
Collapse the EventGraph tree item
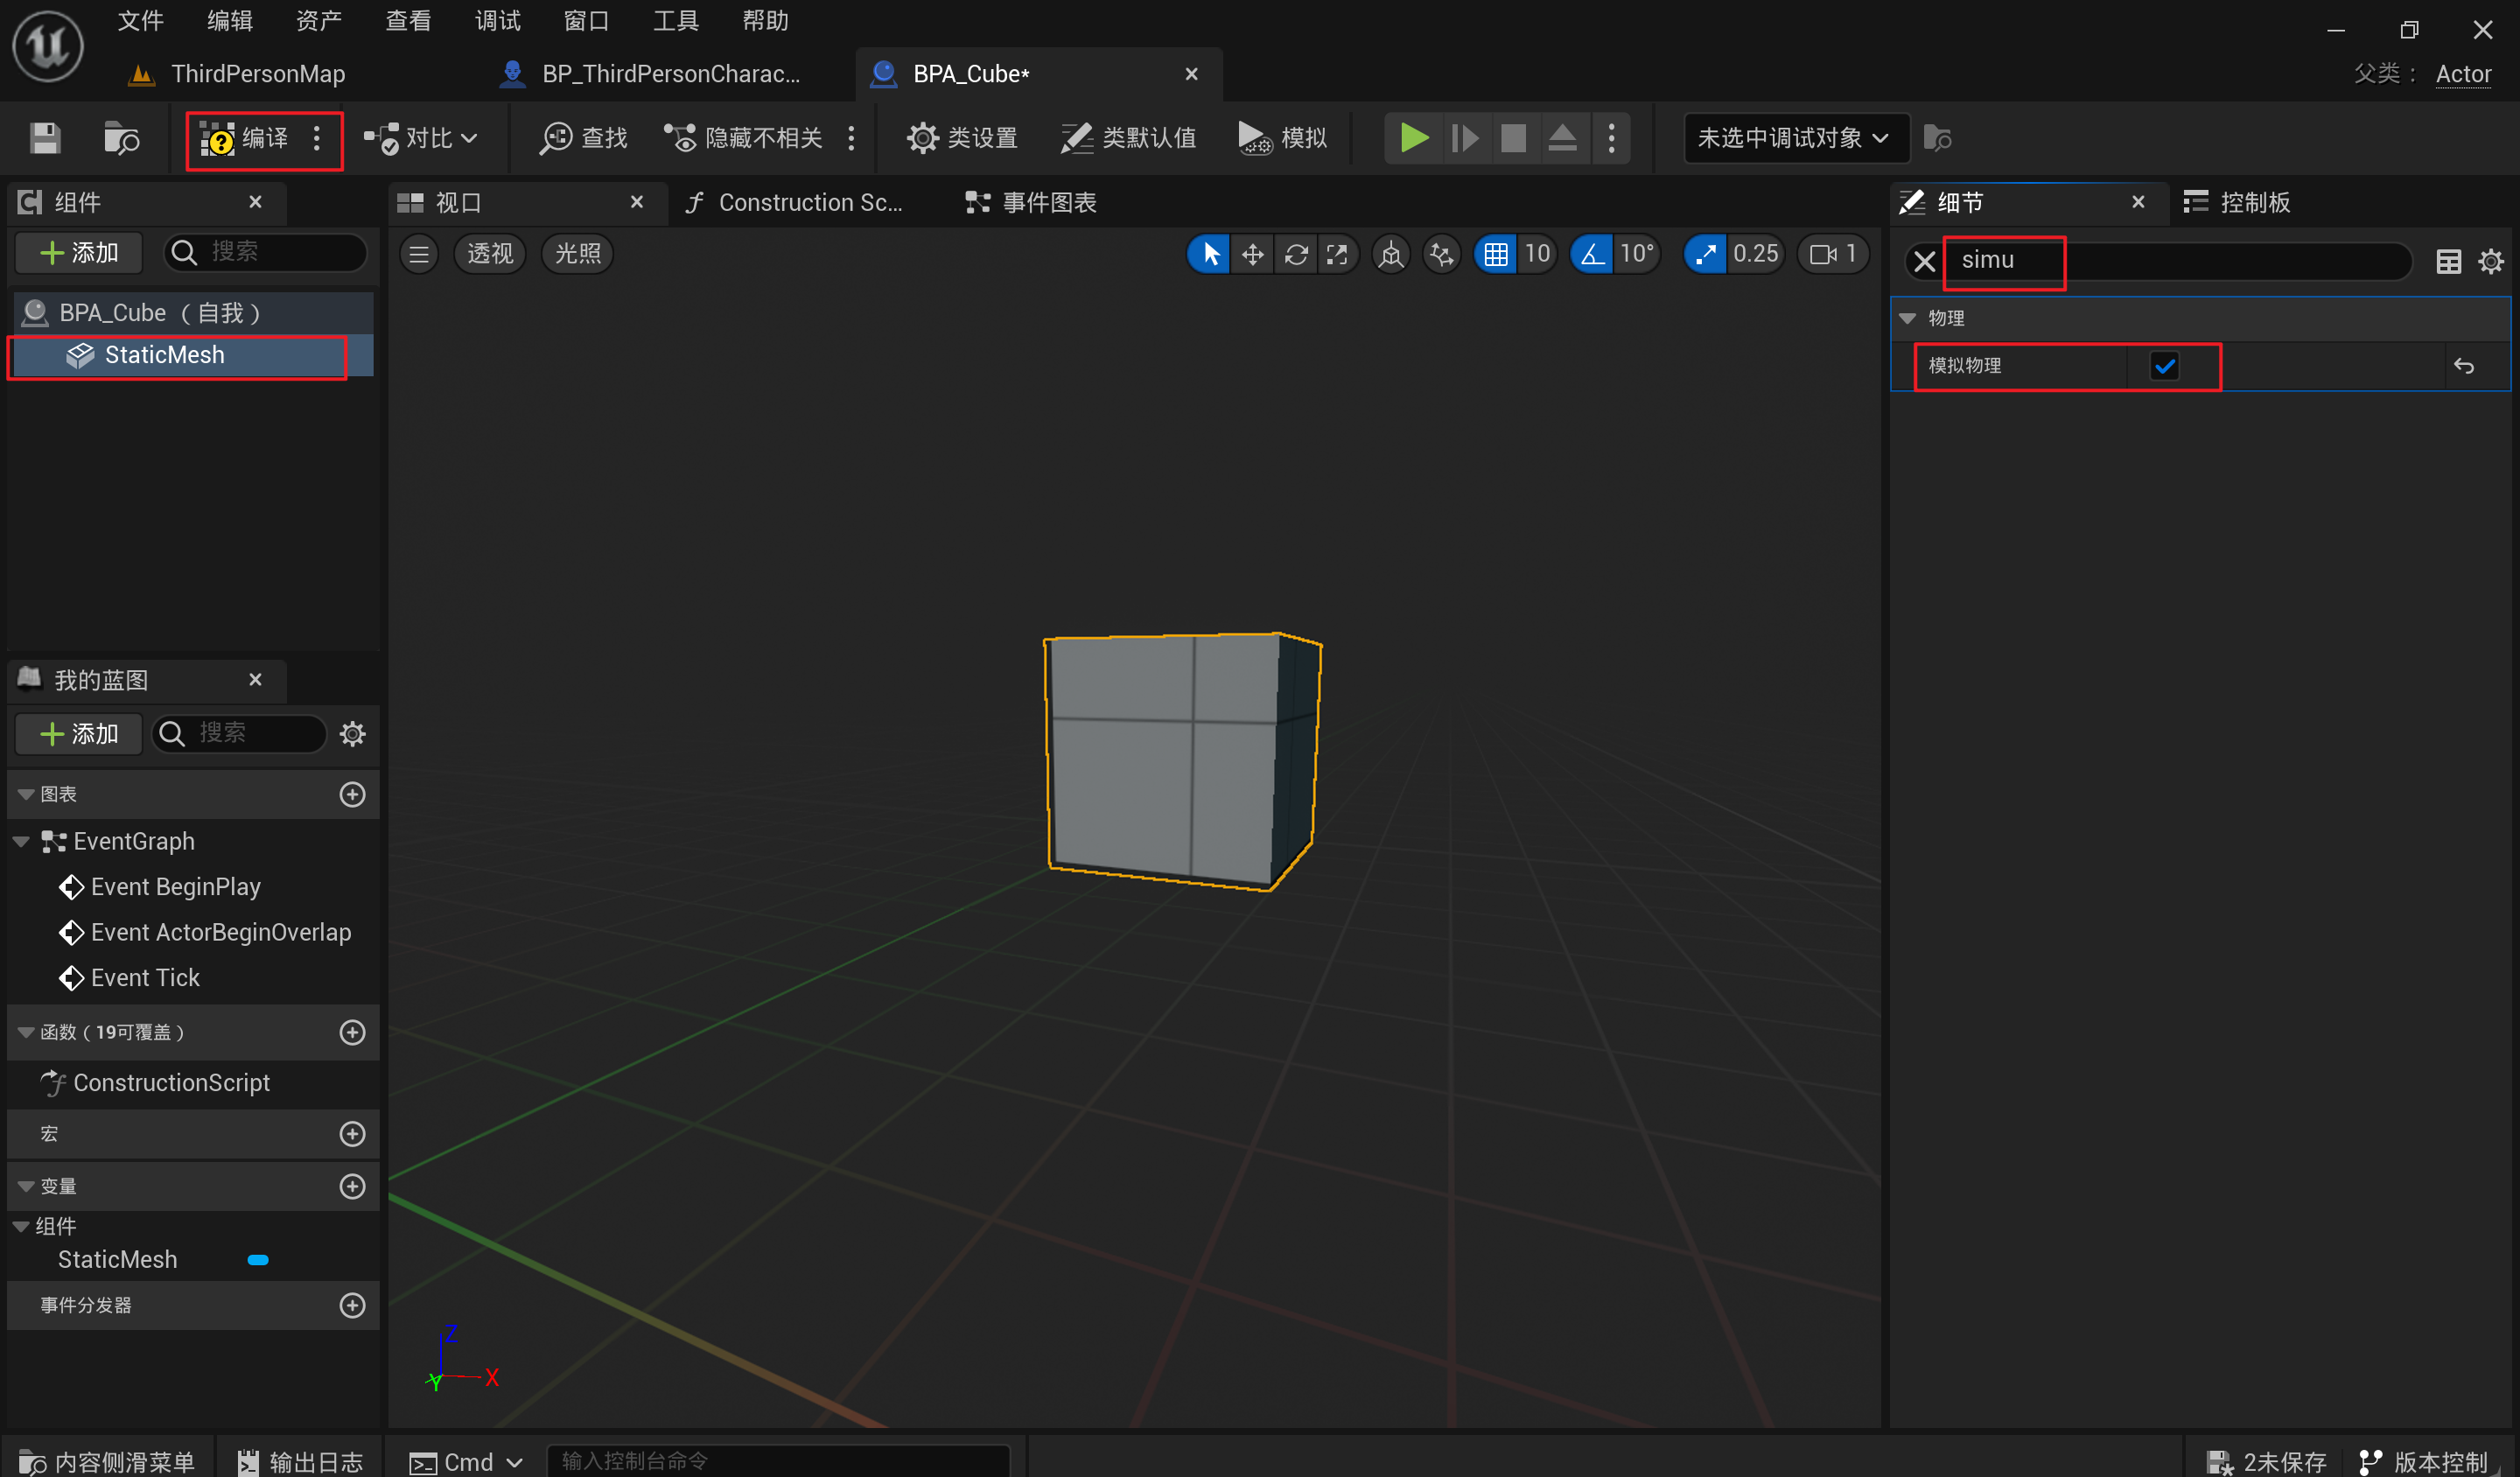21,841
